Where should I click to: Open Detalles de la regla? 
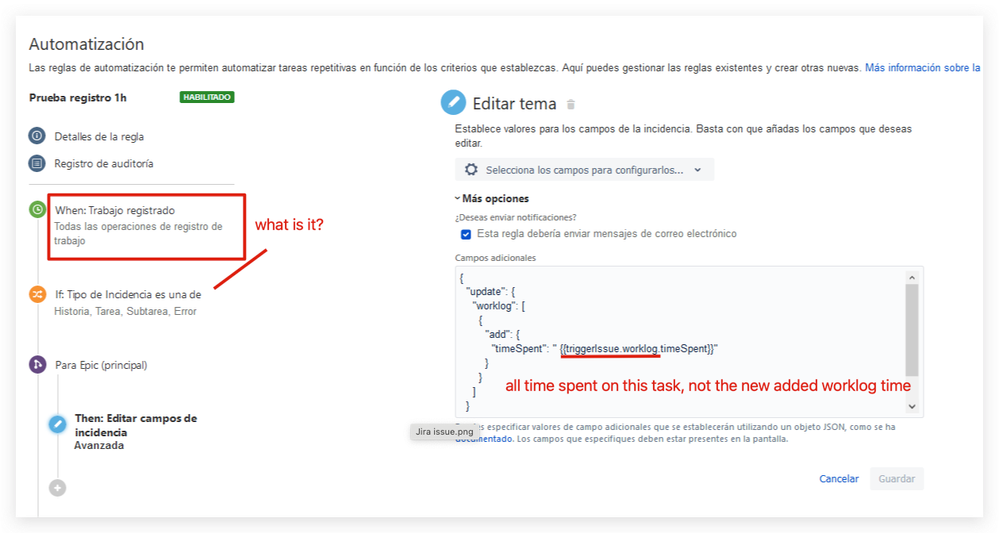point(99,136)
